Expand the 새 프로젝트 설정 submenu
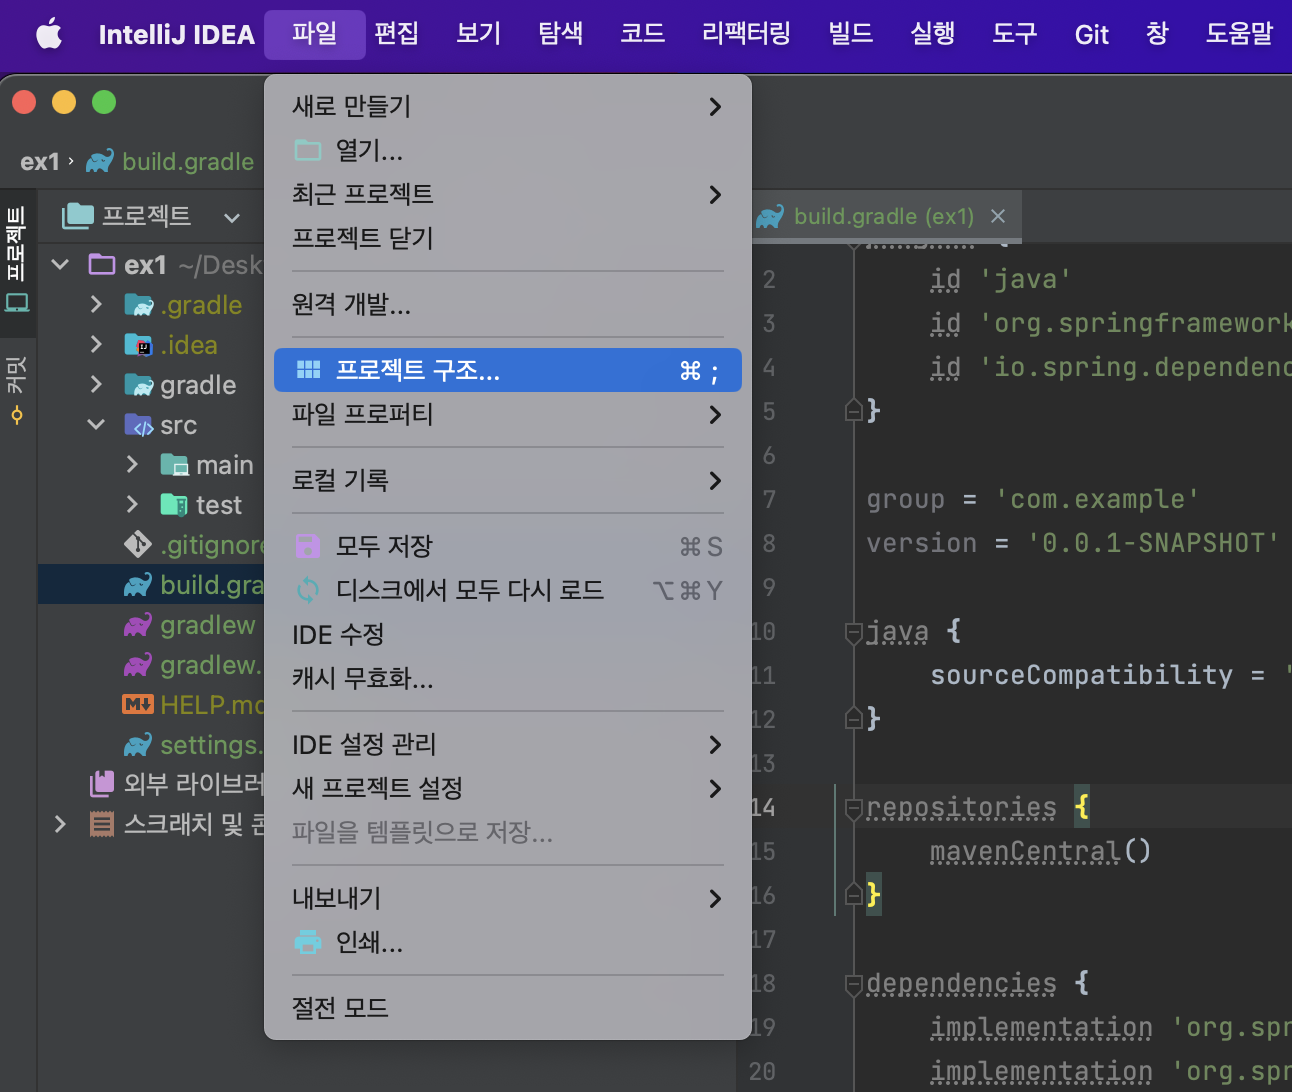The height and width of the screenshot is (1092, 1292). tap(508, 788)
